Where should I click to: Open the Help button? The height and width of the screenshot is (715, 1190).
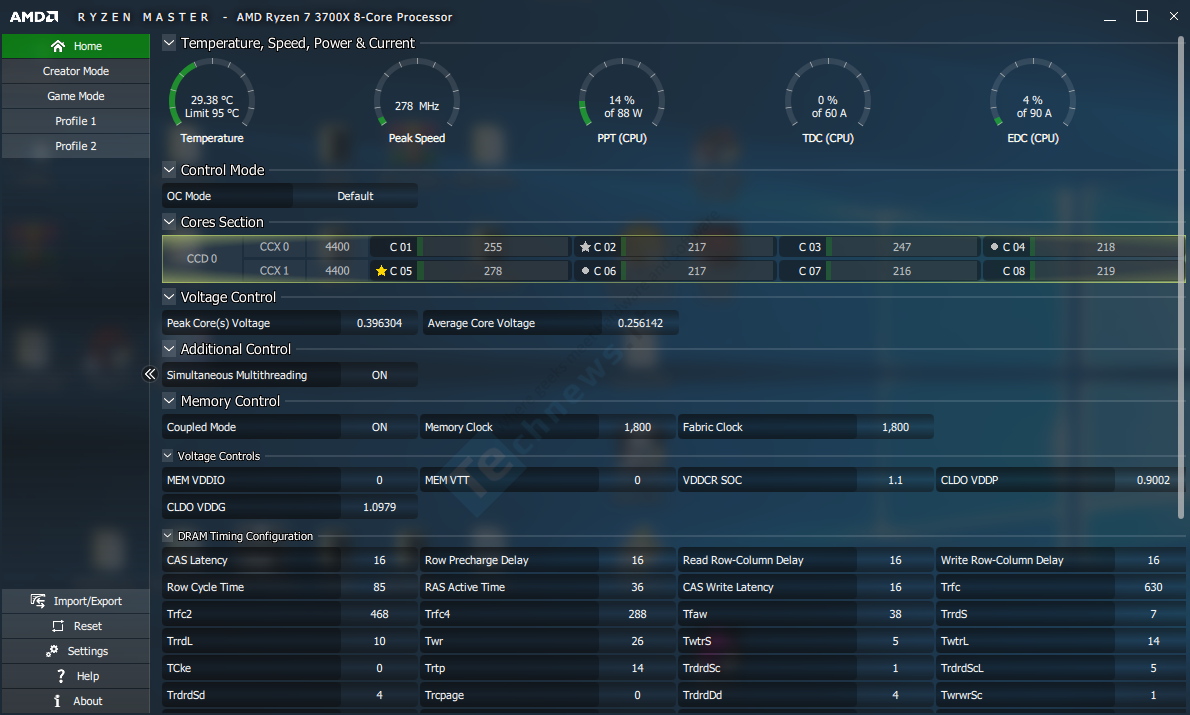tap(76, 676)
